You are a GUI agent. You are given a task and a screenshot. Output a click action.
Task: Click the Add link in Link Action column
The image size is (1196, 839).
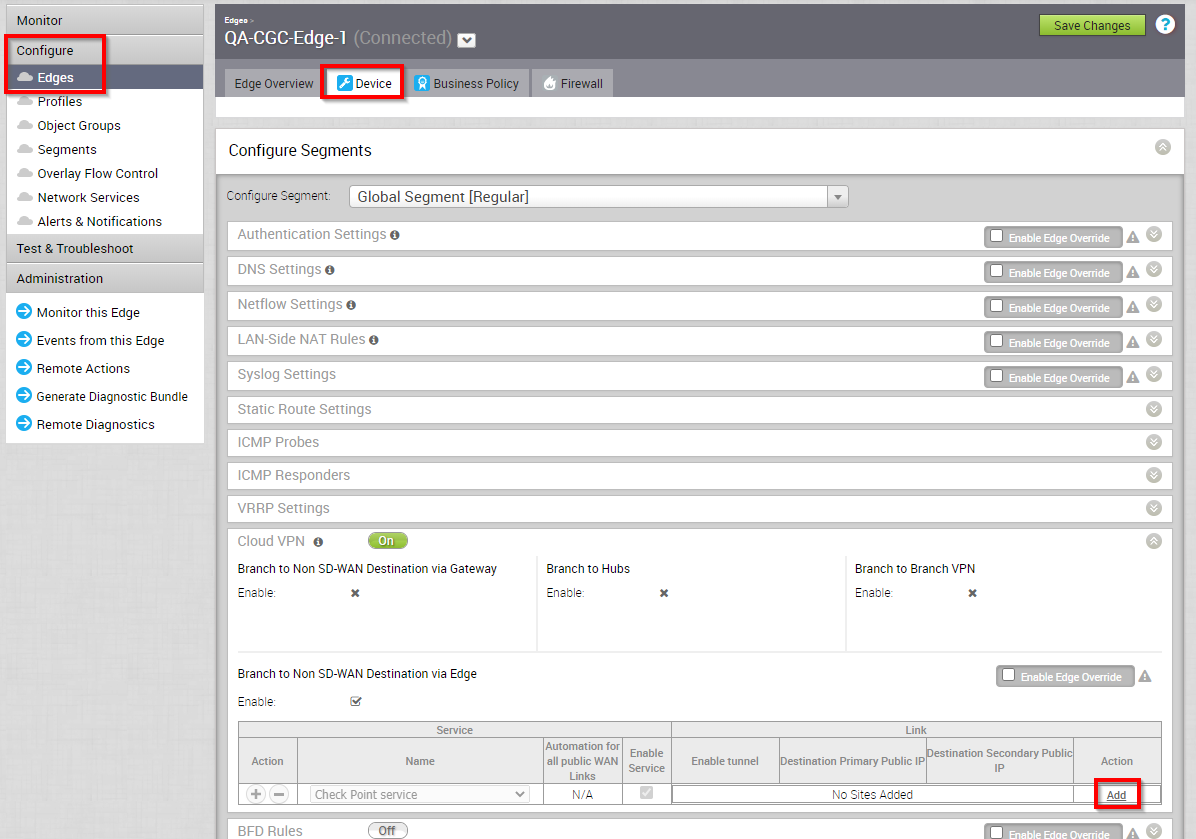[1116, 795]
